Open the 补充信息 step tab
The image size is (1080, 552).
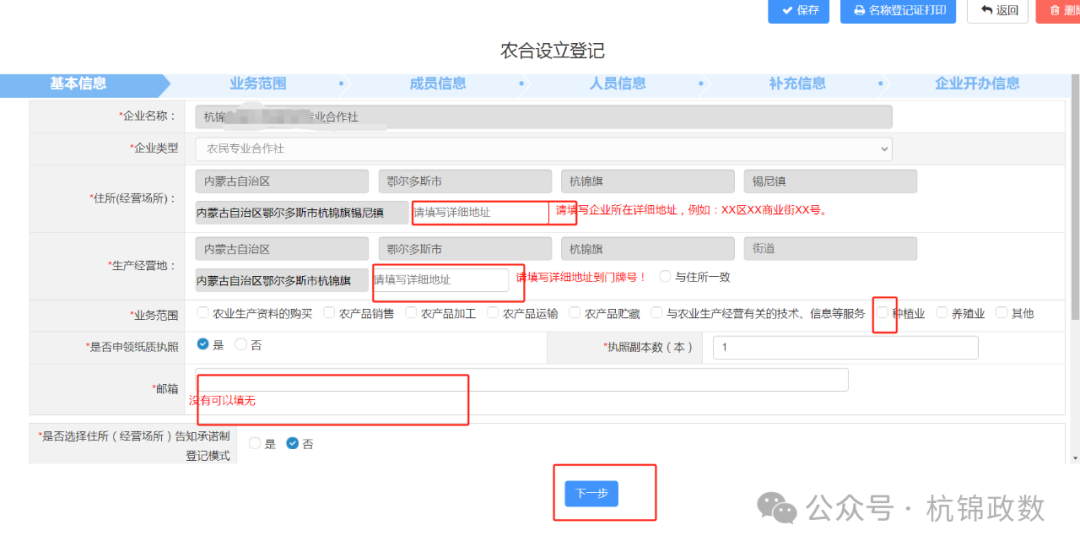[x=797, y=84]
